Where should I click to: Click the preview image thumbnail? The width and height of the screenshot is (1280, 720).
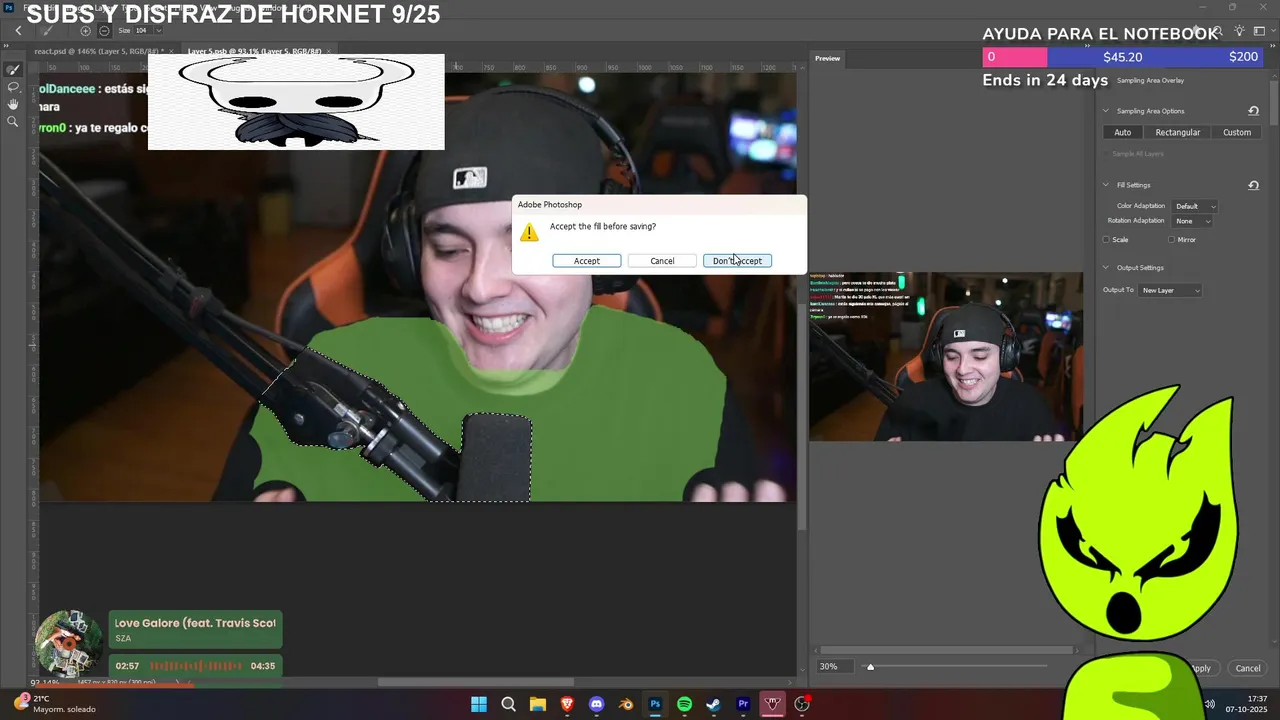(946, 357)
